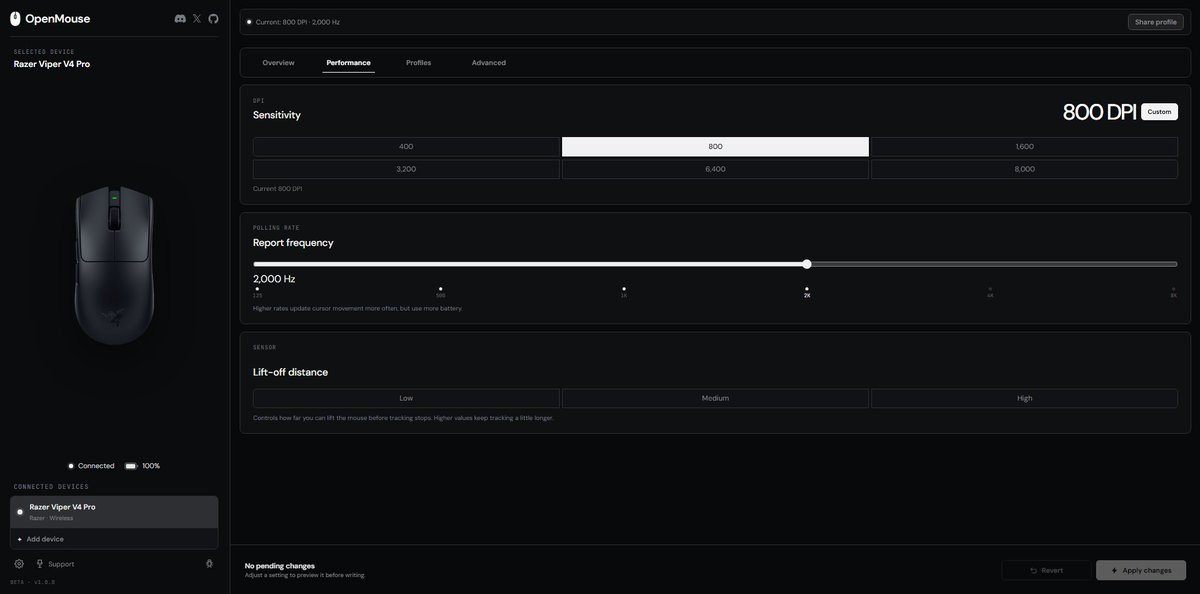The image size is (1200, 594).
Task: Click the Custom DPI button
Action: (x=1159, y=112)
